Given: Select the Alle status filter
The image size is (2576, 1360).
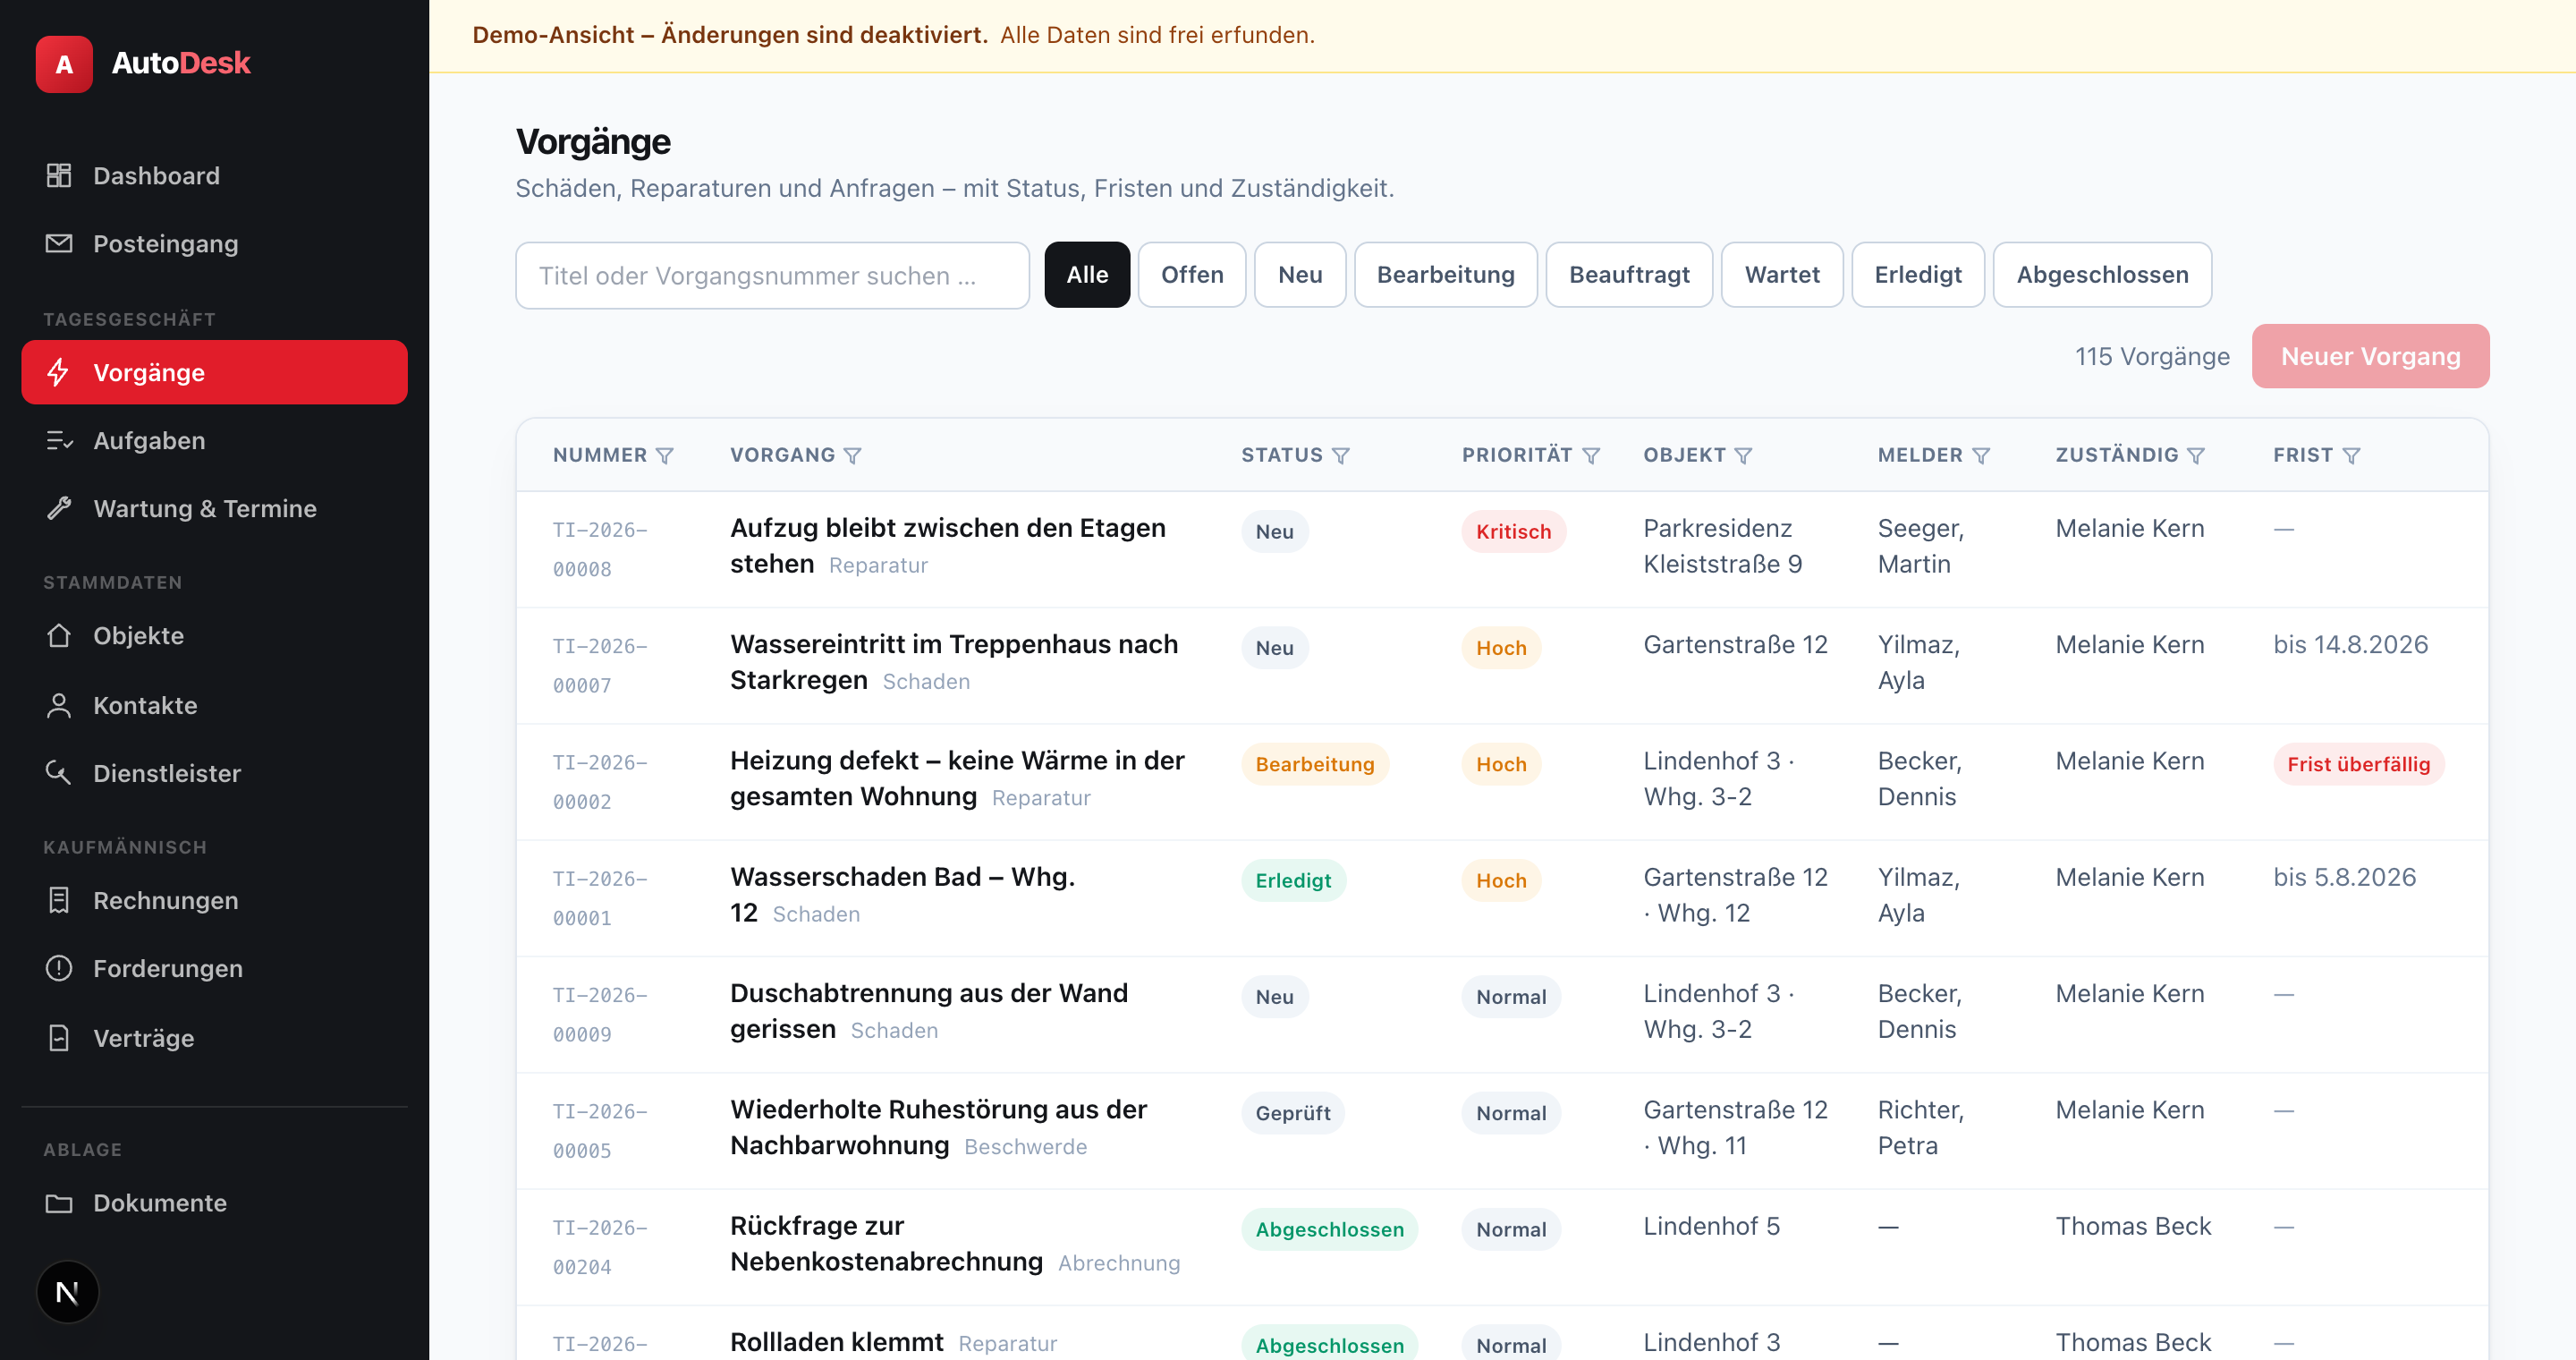Looking at the screenshot, I should (1087, 275).
